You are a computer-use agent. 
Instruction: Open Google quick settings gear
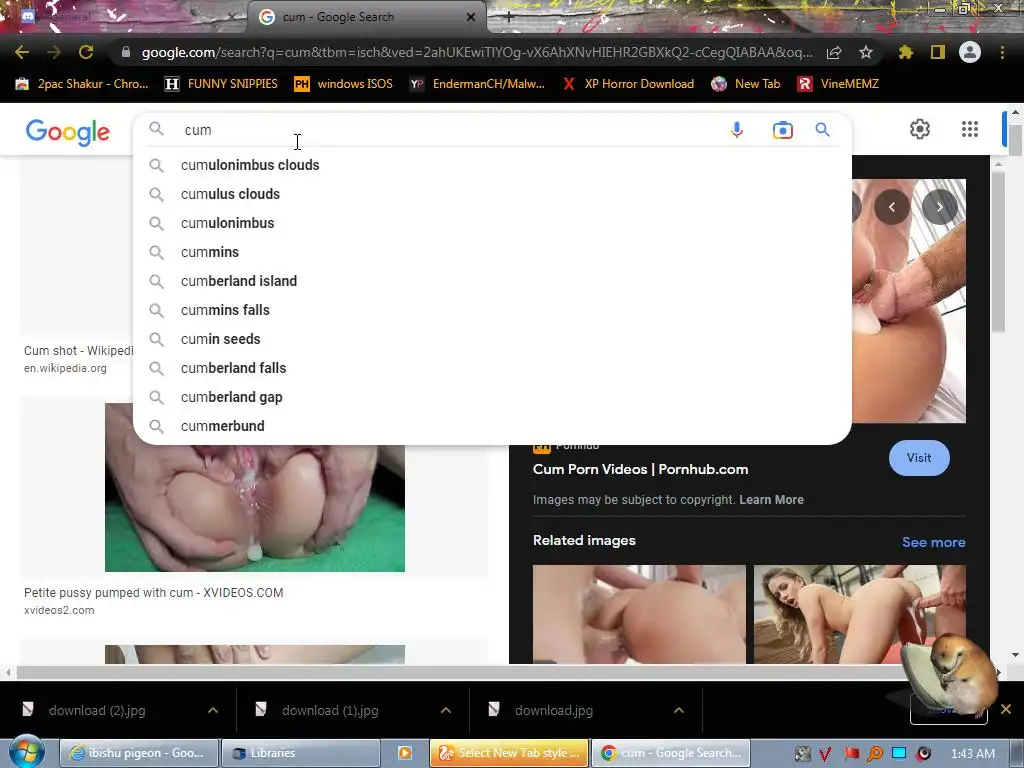coord(920,129)
